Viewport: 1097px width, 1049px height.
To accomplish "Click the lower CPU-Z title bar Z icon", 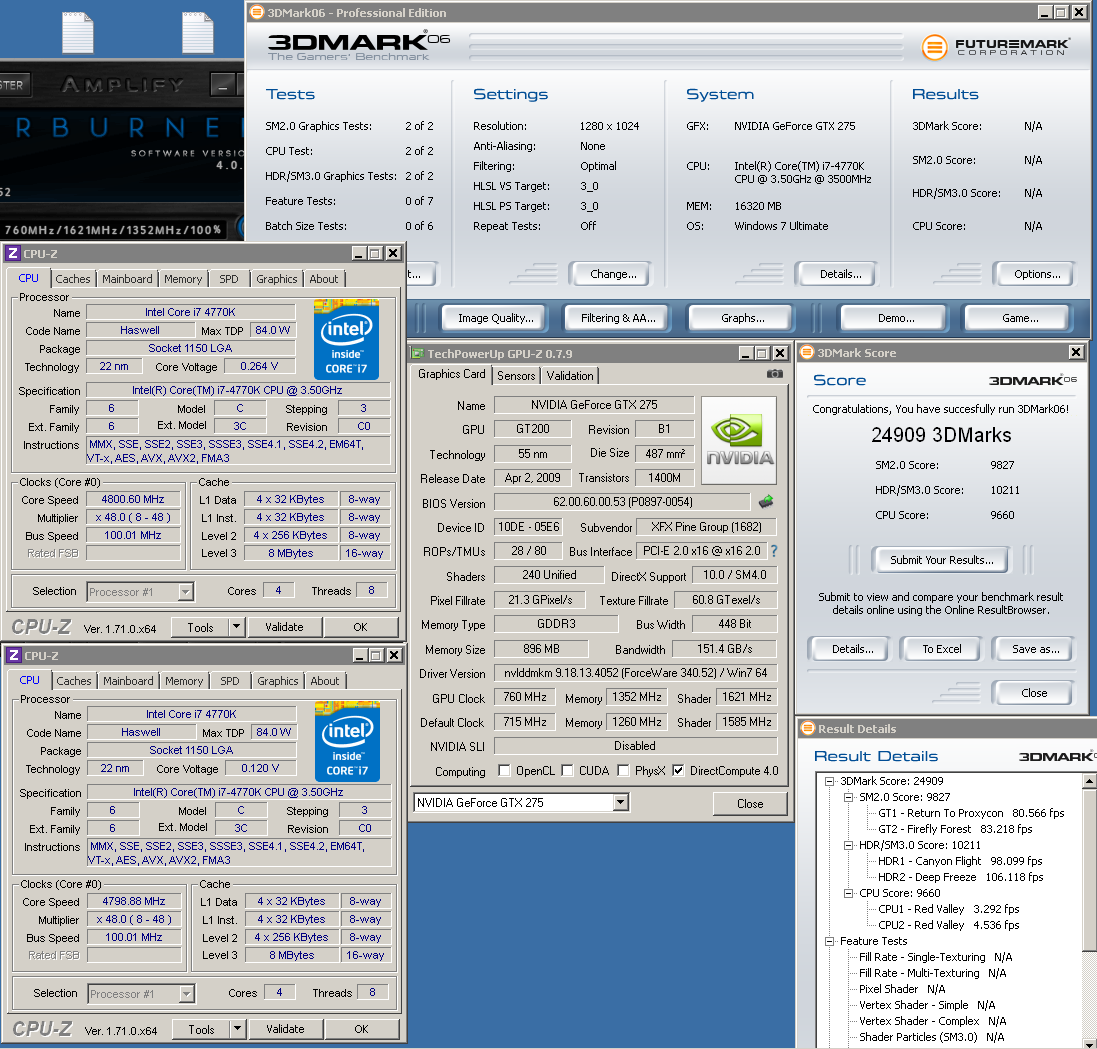I will click(13, 655).
